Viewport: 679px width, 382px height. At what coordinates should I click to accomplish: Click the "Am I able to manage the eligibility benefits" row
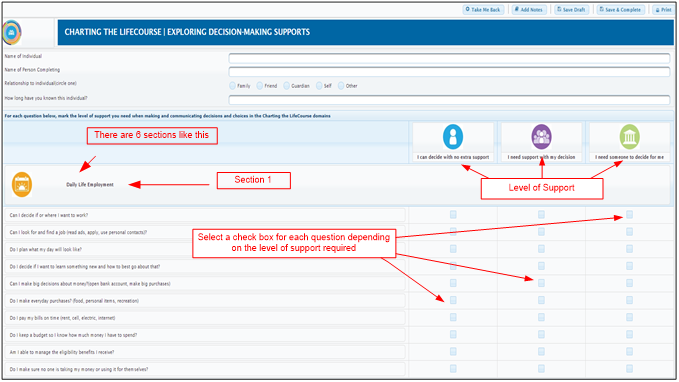pos(205,352)
